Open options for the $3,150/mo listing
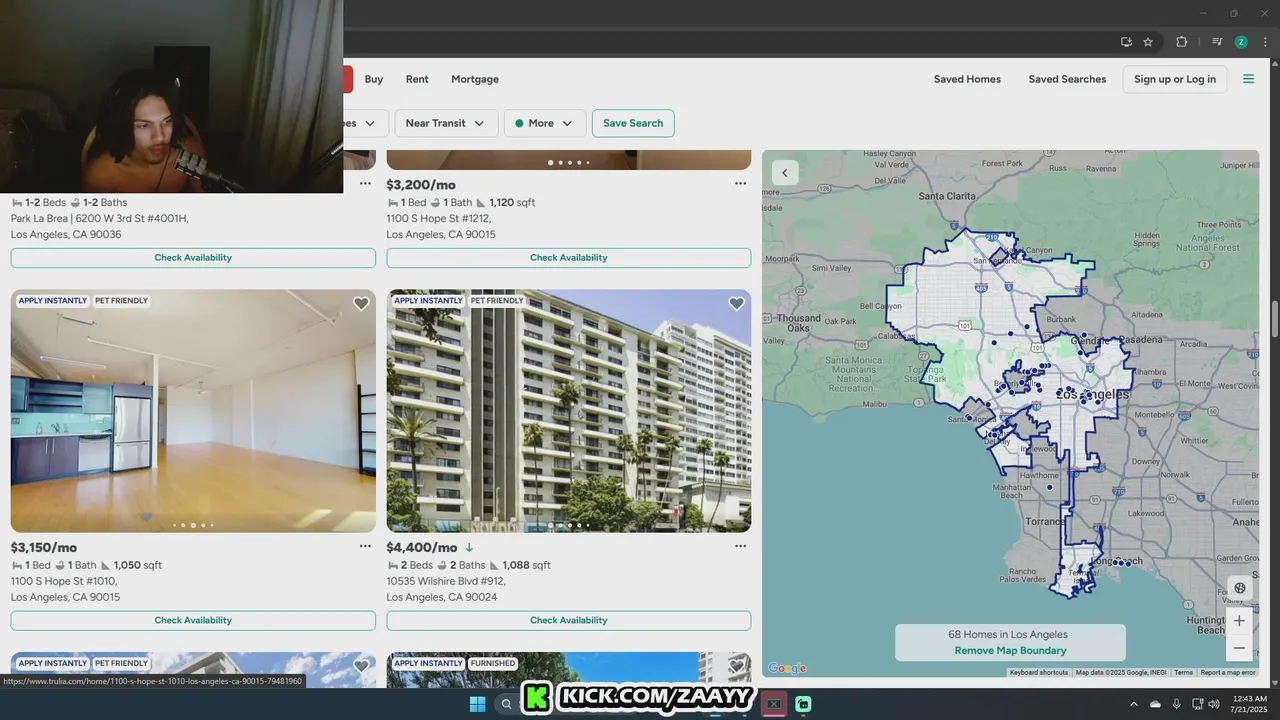The width and height of the screenshot is (1280, 720). tap(365, 547)
